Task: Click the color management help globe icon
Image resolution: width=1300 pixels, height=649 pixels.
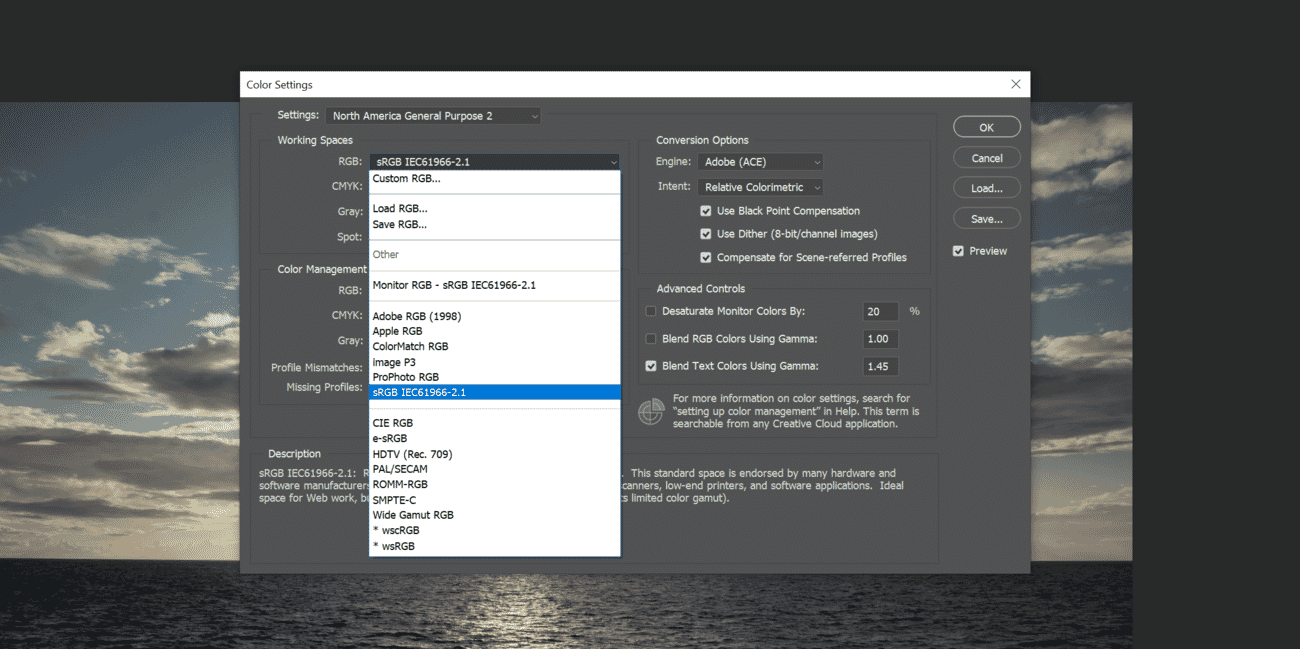Action: [x=651, y=411]
